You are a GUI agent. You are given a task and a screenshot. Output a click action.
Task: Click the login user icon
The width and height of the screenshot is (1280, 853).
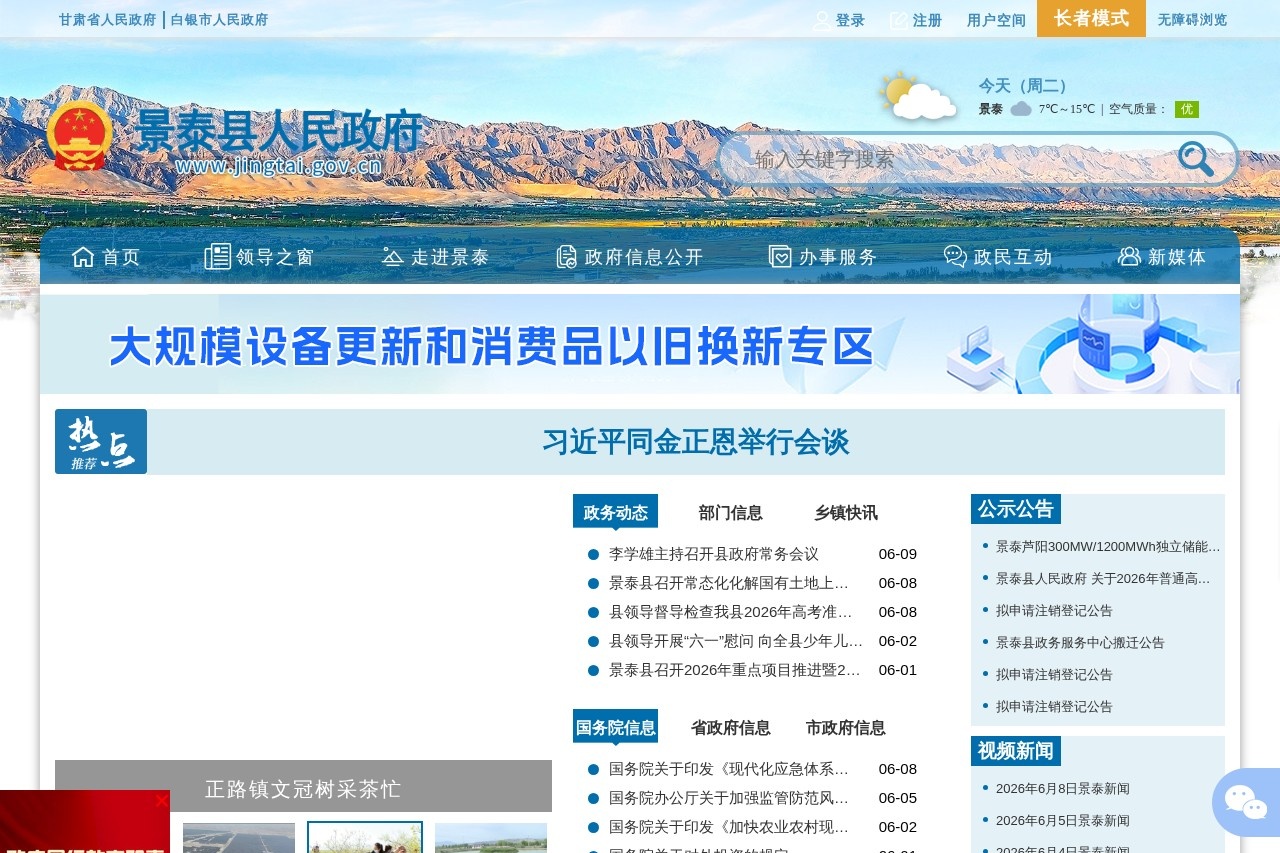click(822, 20)
